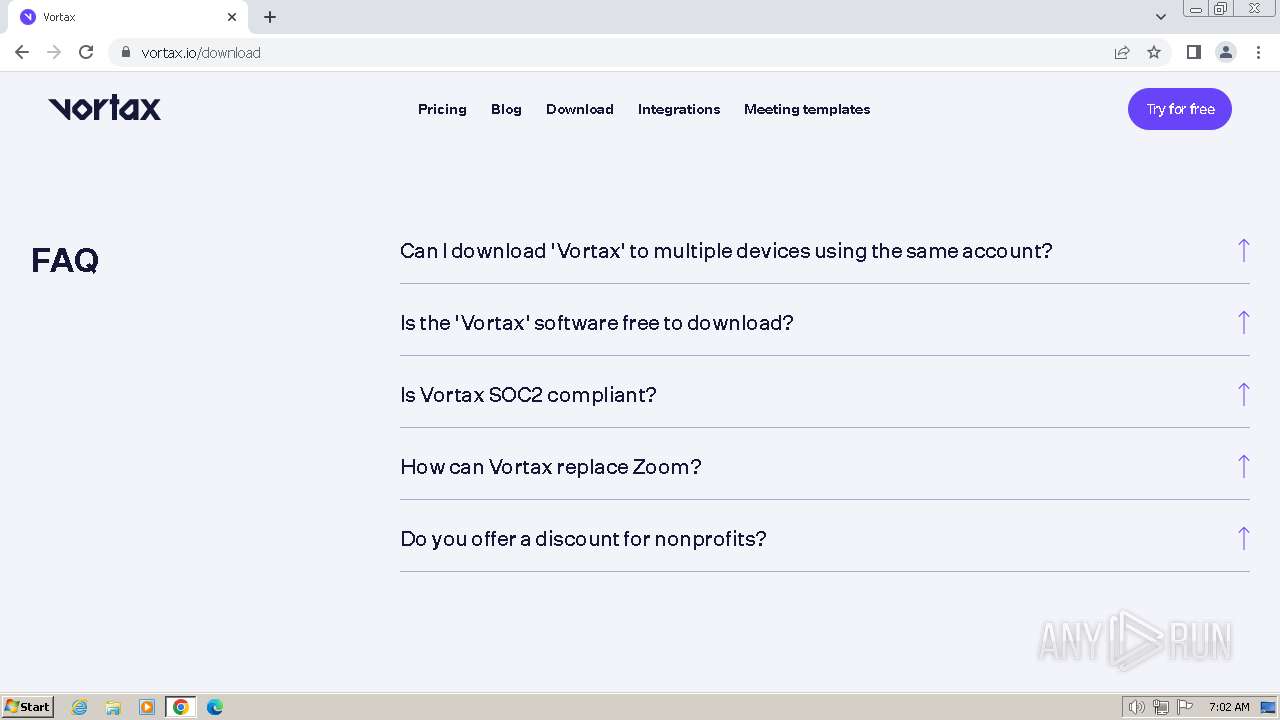1280x720 pixels.
Task: Go to Integrations in the navigation
Action: 679,109
